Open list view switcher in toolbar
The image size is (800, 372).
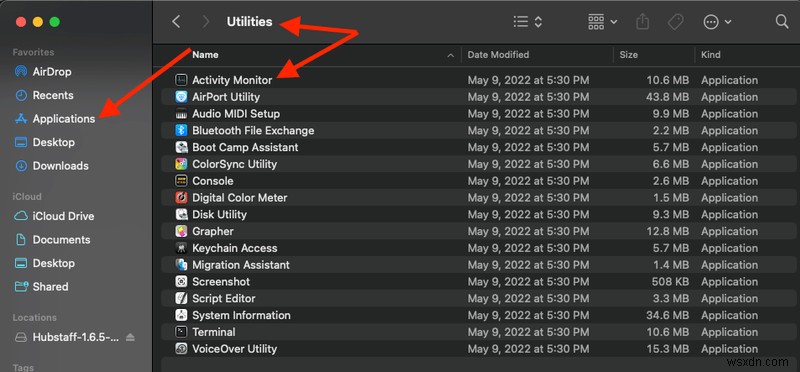click(528, 21)
